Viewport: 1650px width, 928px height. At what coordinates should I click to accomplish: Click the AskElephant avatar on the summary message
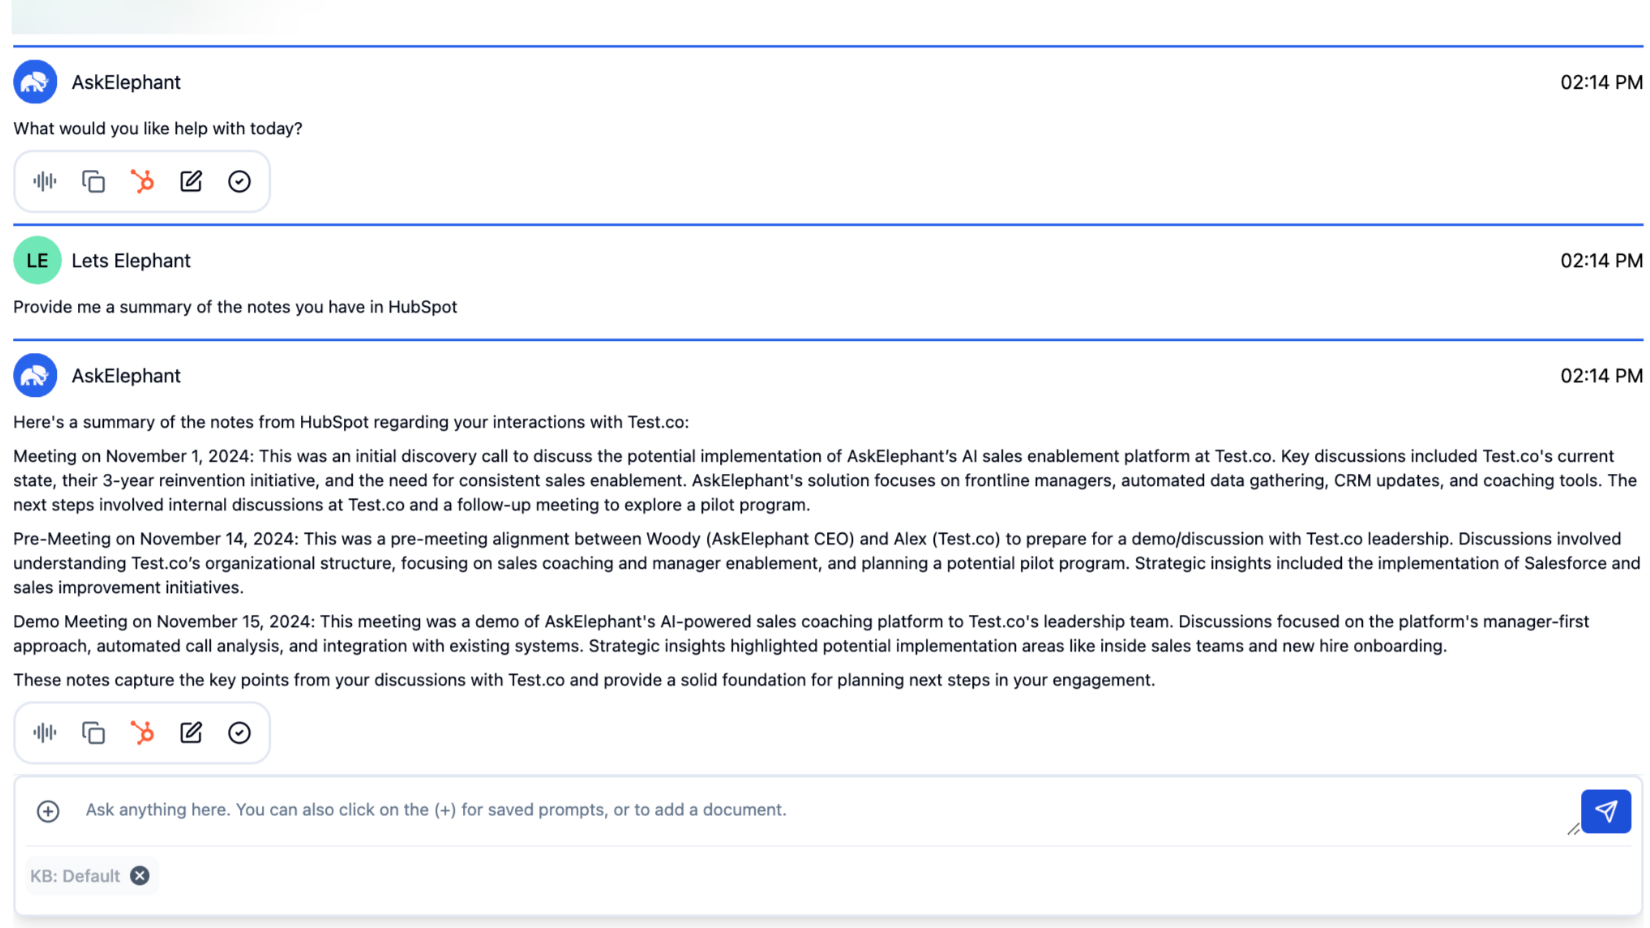35,376
